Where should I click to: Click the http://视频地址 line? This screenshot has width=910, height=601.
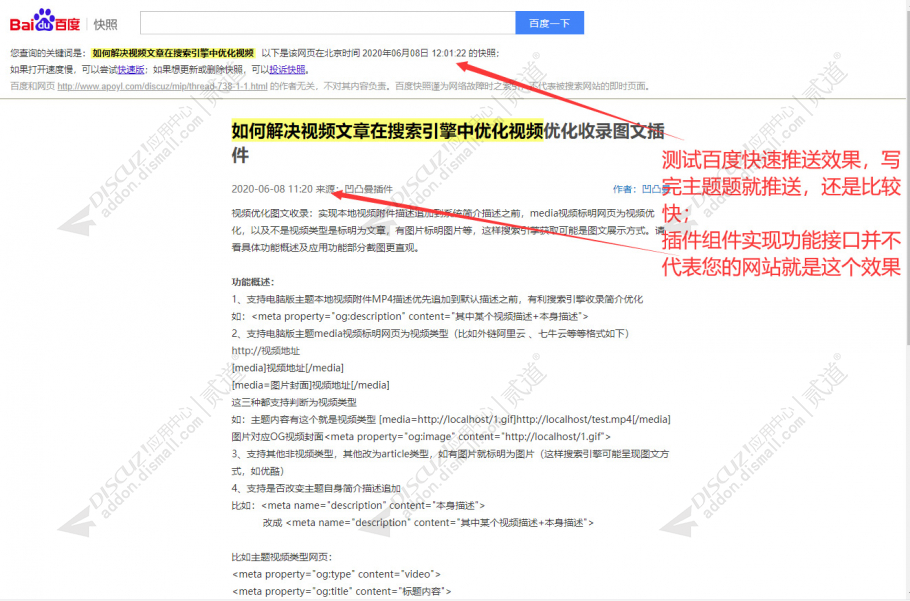click(x=265, y=350)
